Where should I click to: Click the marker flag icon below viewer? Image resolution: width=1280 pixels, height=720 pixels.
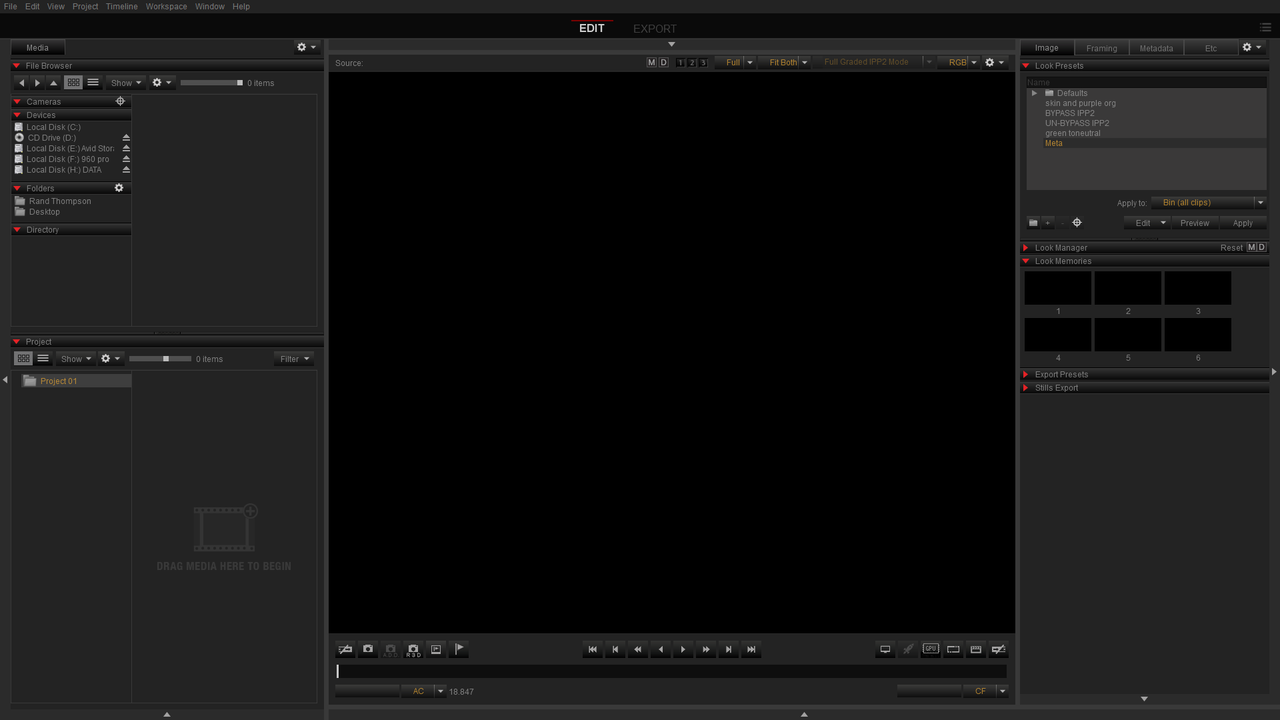click(459, 649)
